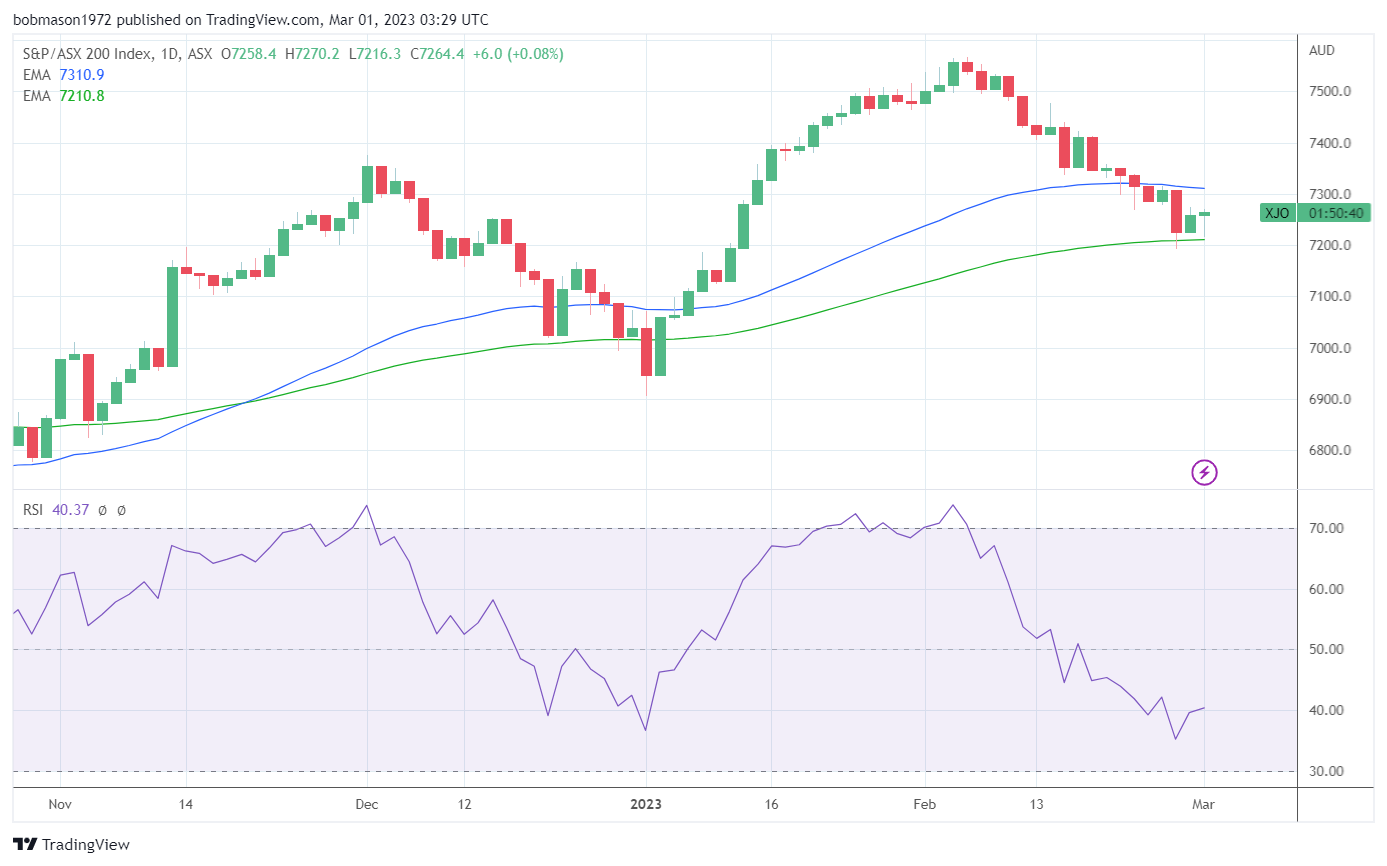Click the green EMA 7210.8 legend
Image resolution: width=1387 pixels, height=866 pixels.
(63, 96)
